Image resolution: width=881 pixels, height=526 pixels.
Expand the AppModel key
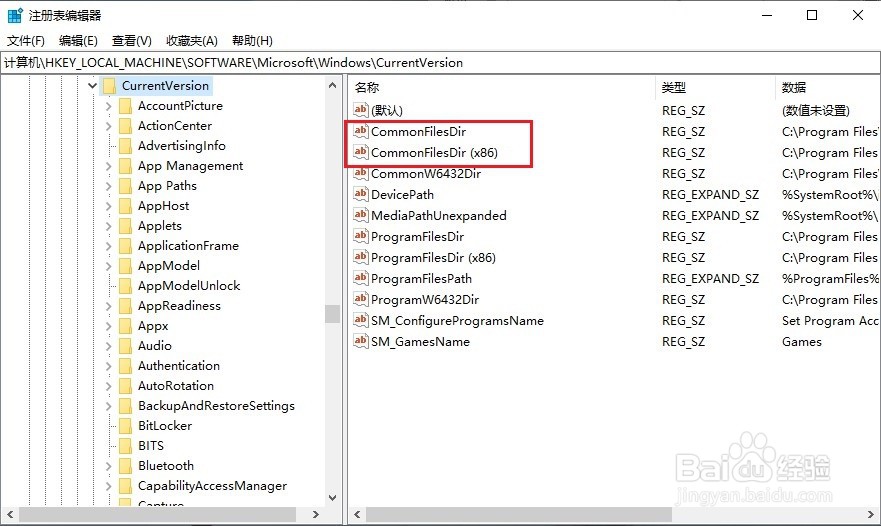point(108,266)
